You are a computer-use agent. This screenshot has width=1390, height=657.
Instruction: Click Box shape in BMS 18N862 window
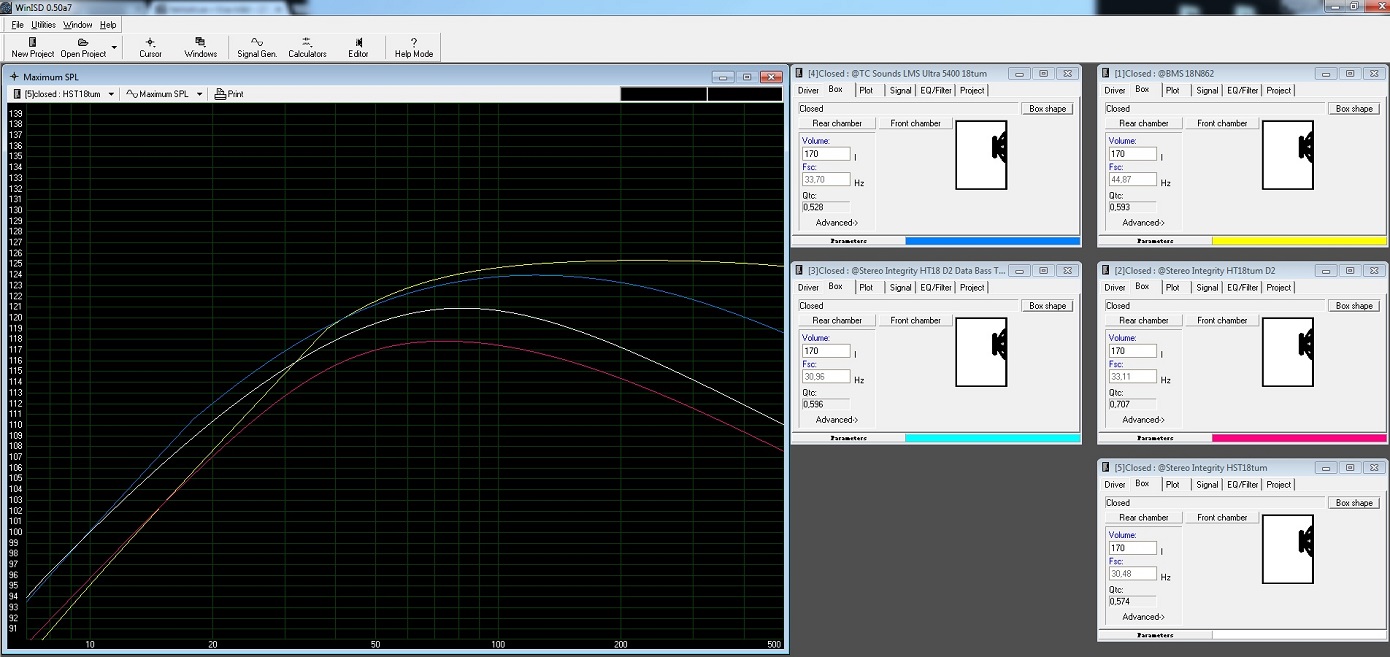pyautogui.click(x=1355, y=109)
